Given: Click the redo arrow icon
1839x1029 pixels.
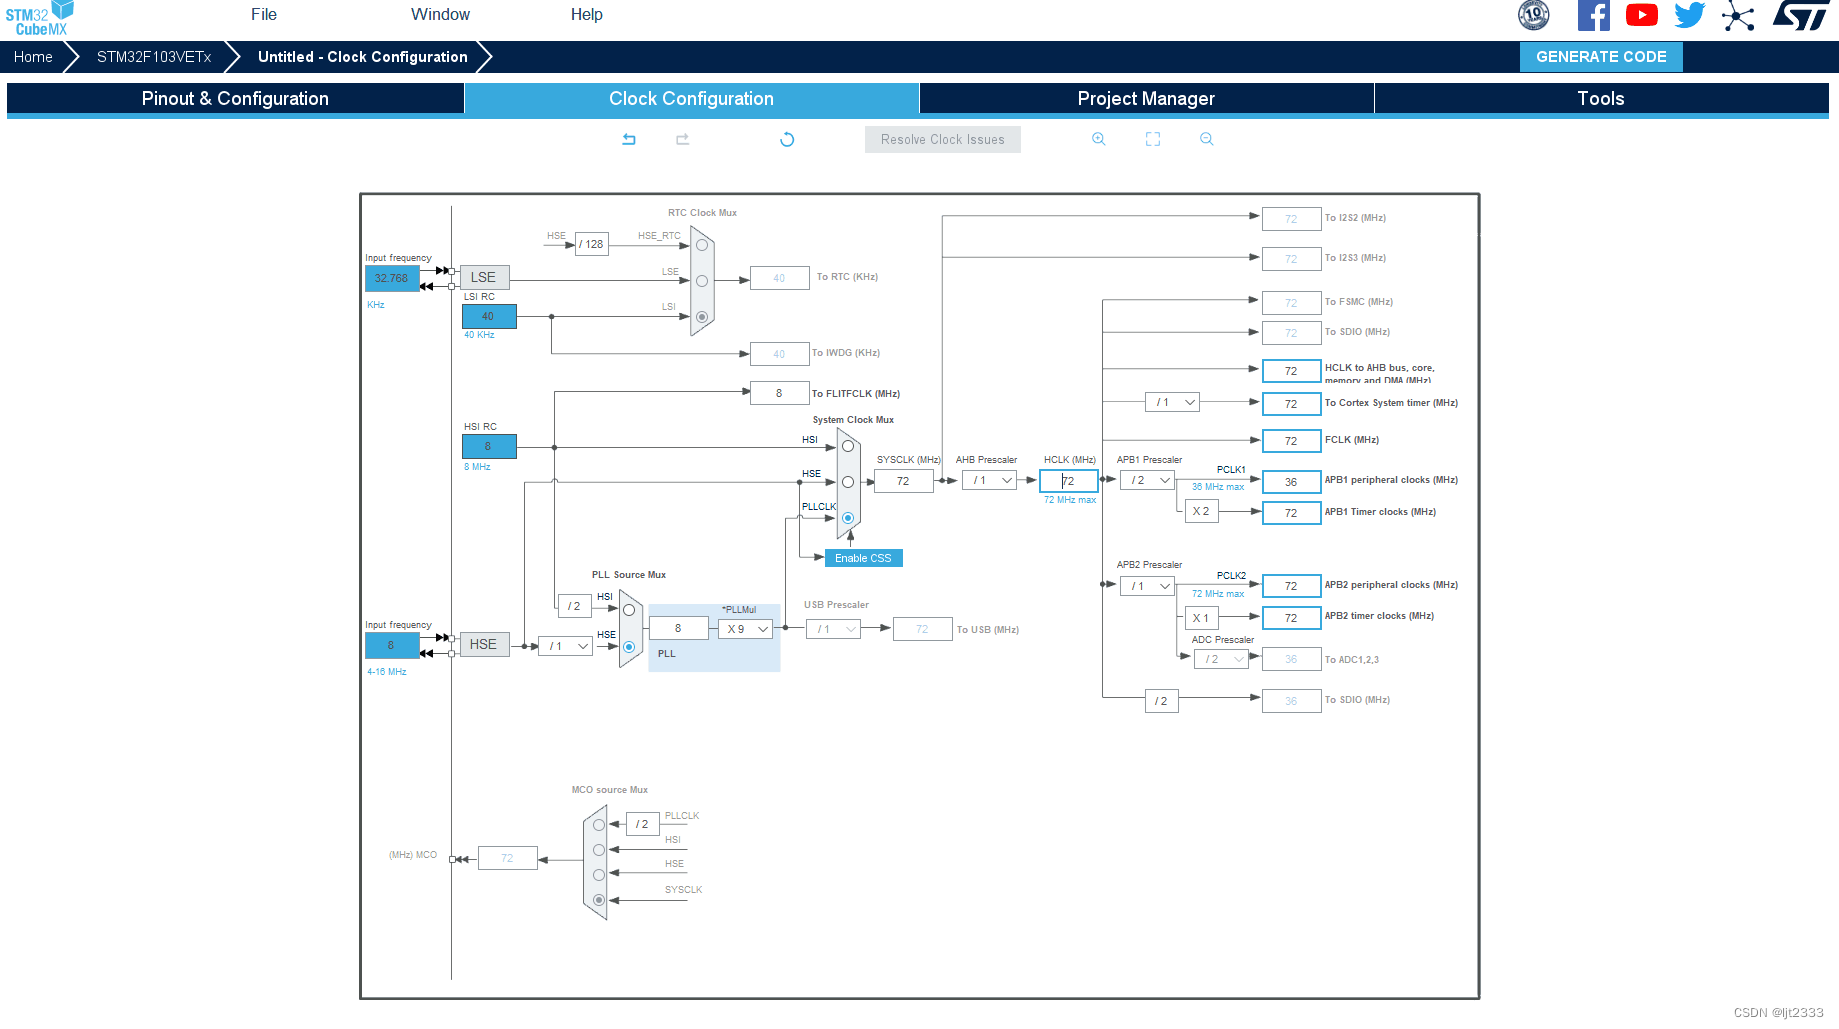Looking at the screenshot, I should pos(683,139).
